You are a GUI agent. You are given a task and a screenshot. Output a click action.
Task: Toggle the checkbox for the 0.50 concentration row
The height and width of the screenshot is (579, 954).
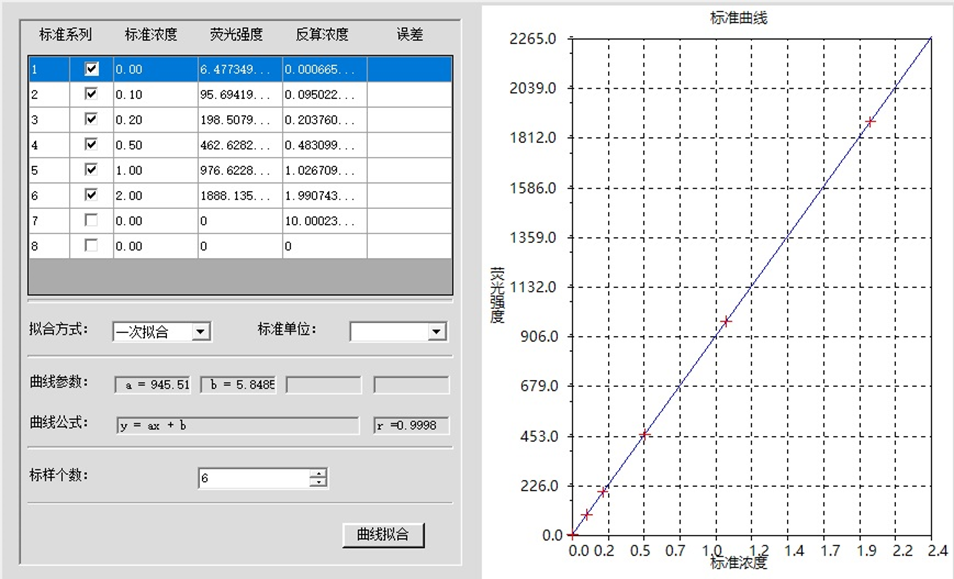(91, 144)
